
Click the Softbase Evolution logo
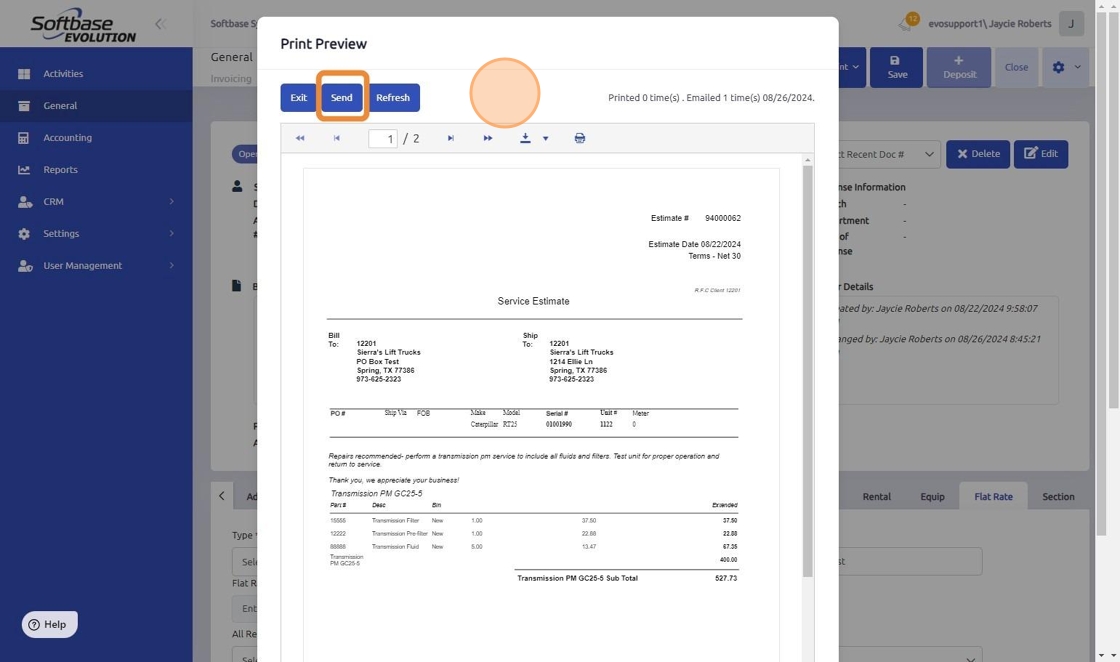[83, 25]
